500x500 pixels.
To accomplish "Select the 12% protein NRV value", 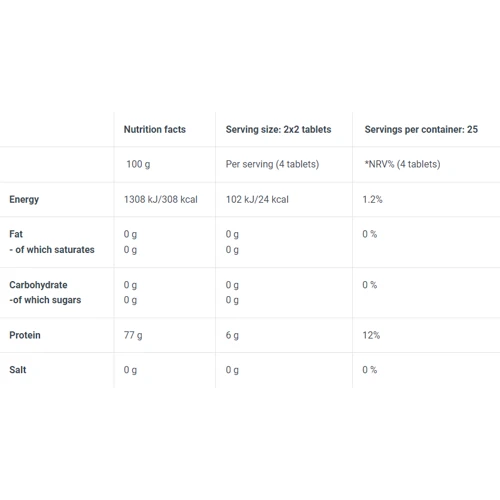I will 371,335.
